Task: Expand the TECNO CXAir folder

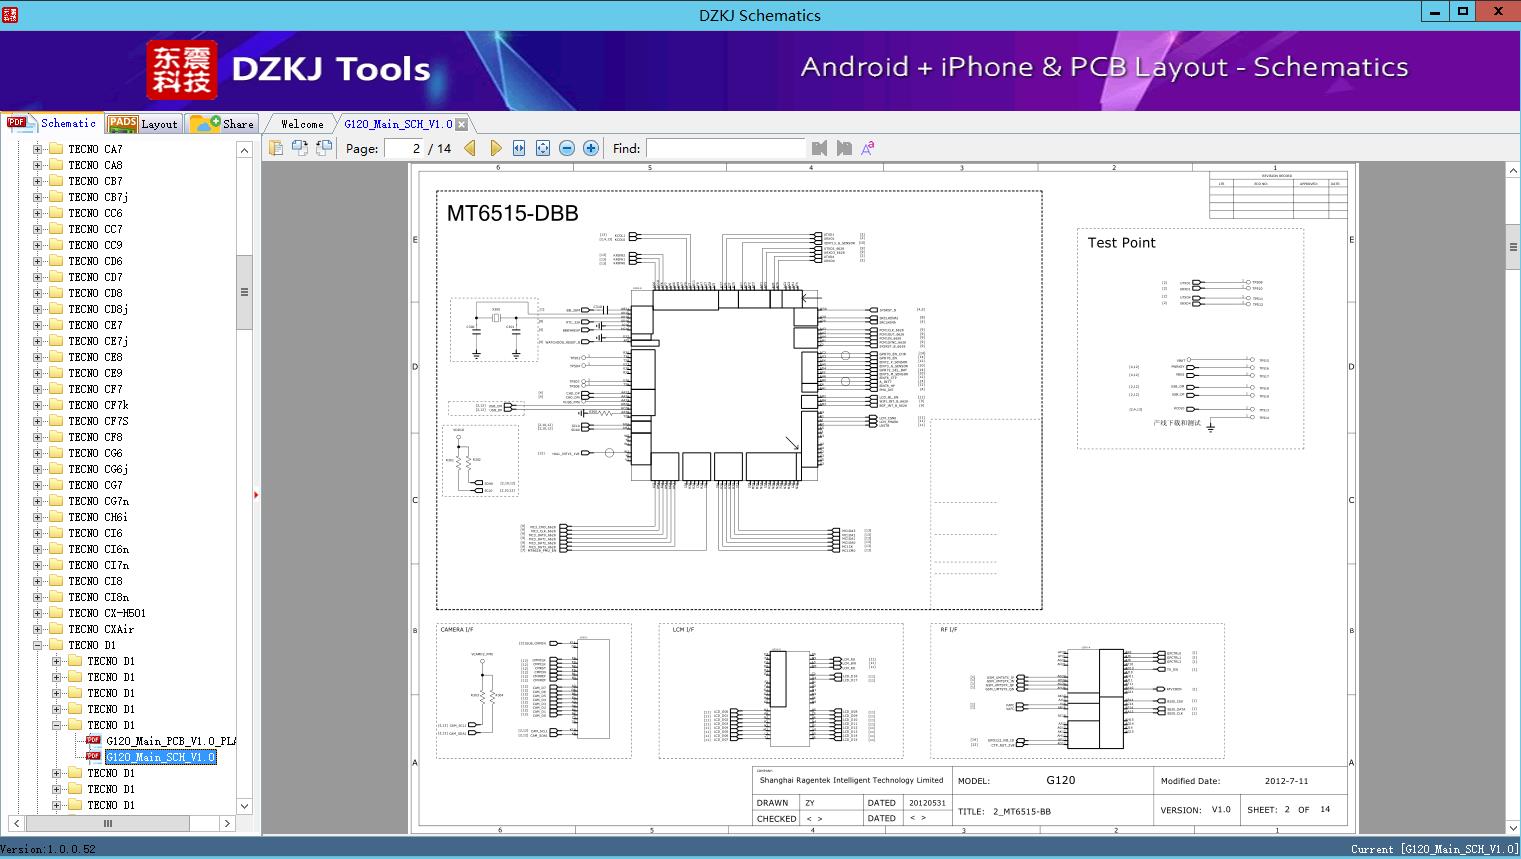Action: pos(38,629)
